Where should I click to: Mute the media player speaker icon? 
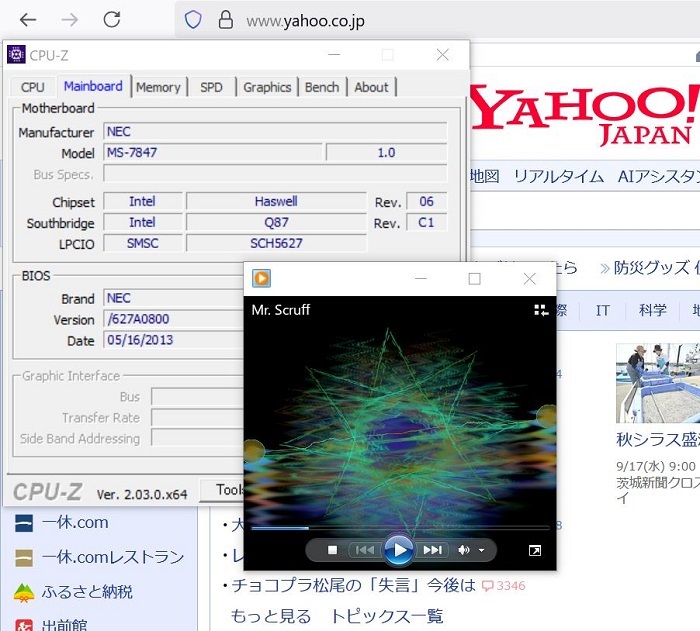(x=463, y=550)
